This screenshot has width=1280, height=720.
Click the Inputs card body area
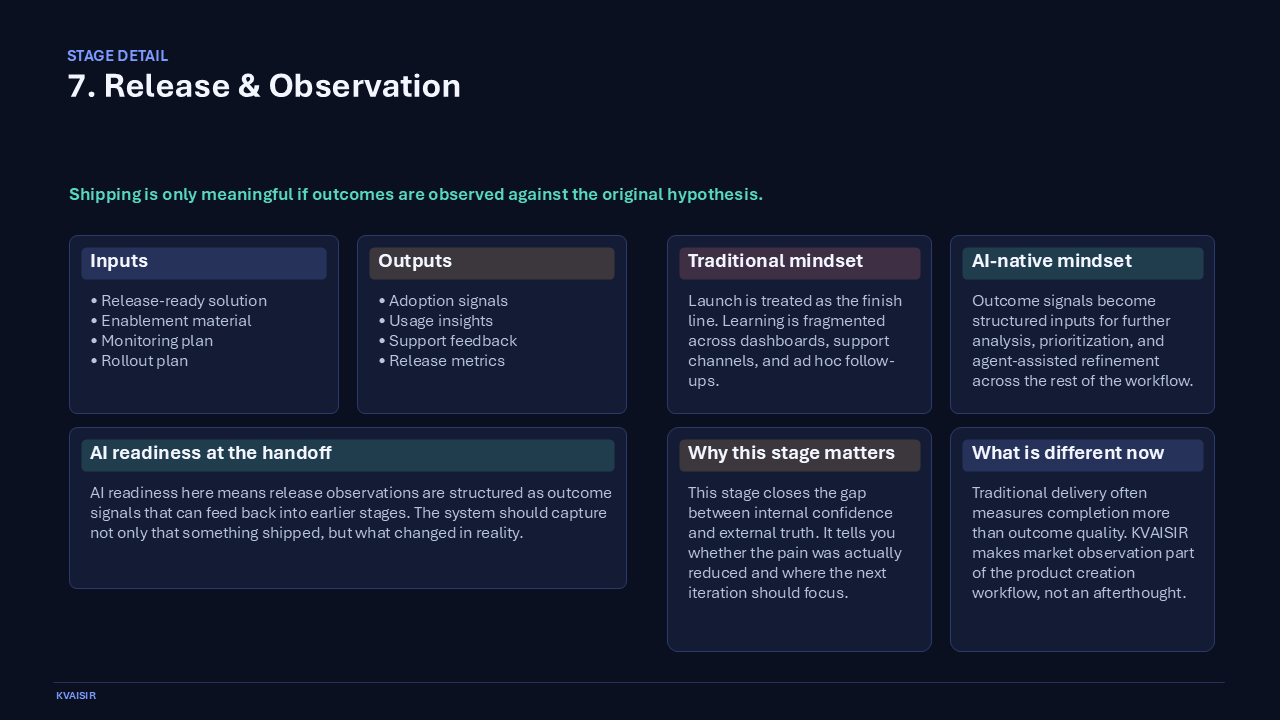coord(203,330)
